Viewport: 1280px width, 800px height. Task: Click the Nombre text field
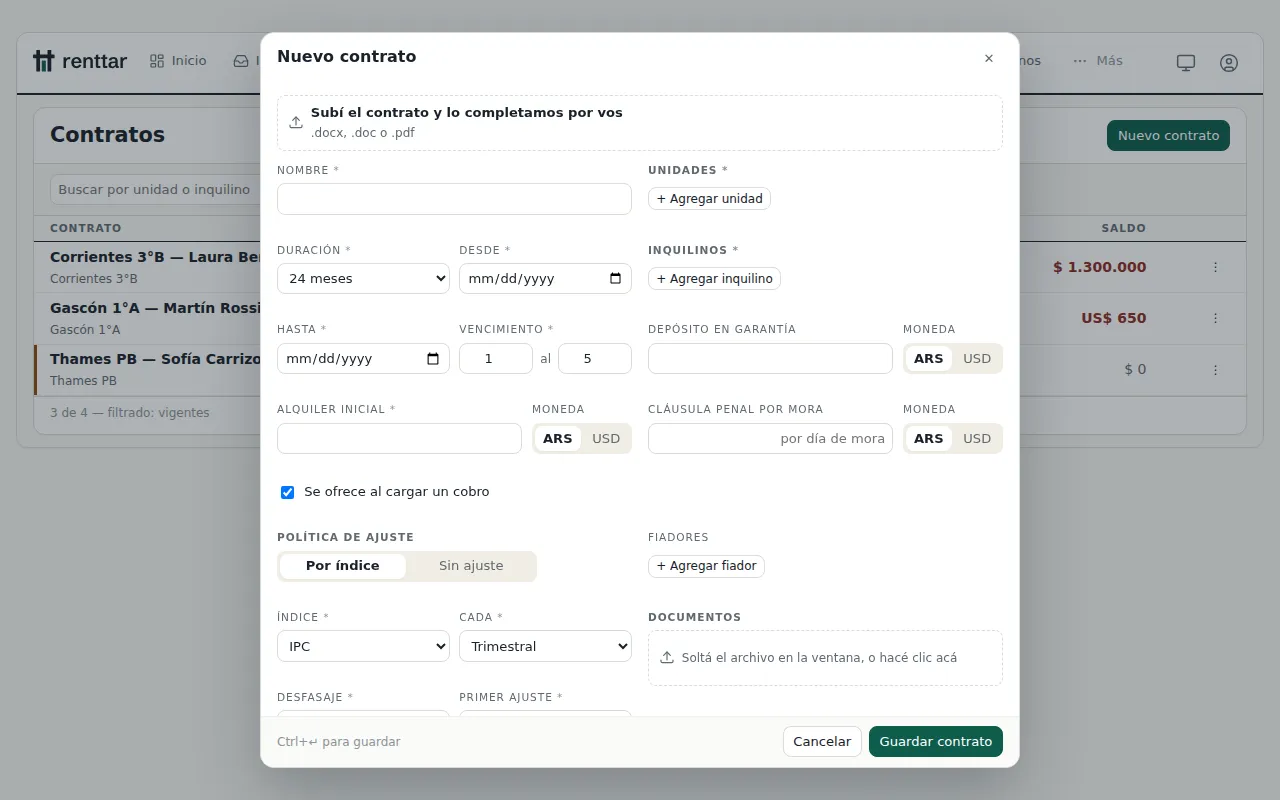coord(454,199)
